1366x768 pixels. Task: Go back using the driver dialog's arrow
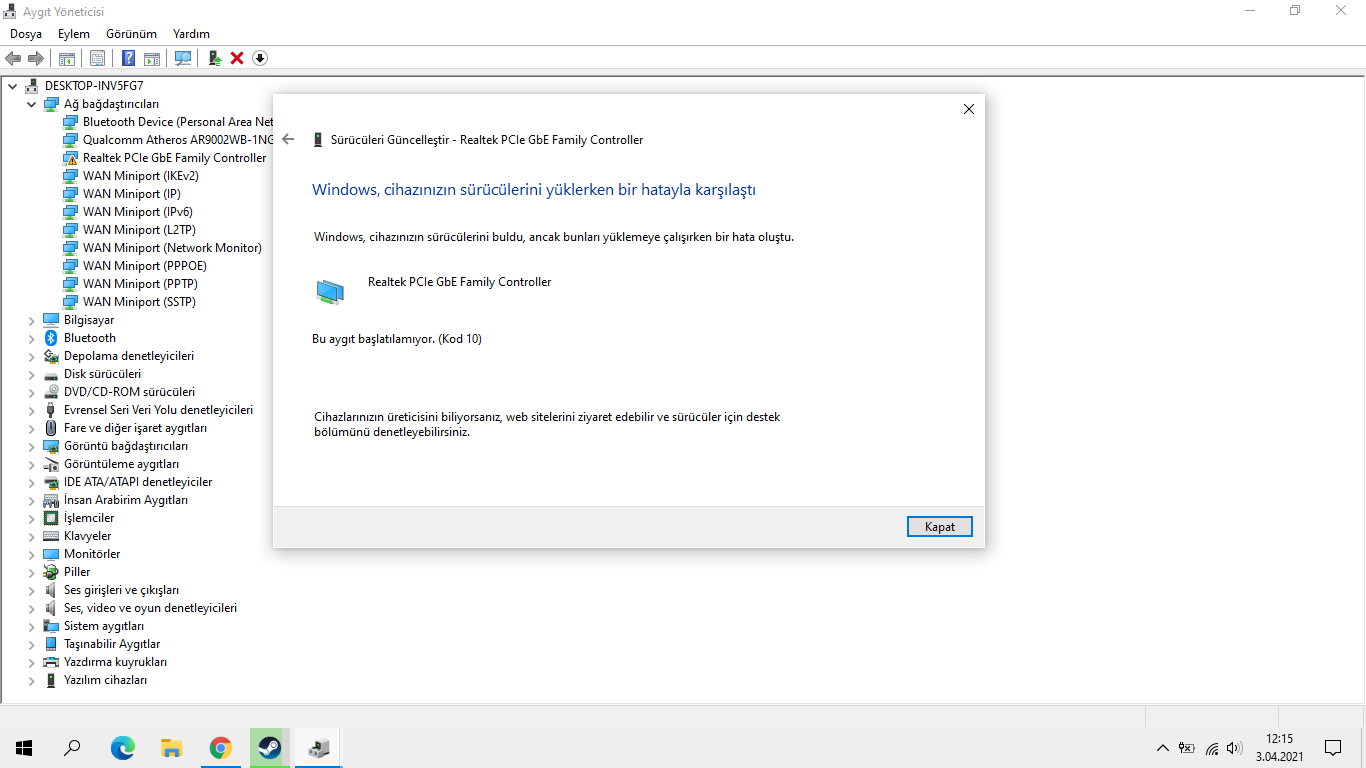coord(288,140)
